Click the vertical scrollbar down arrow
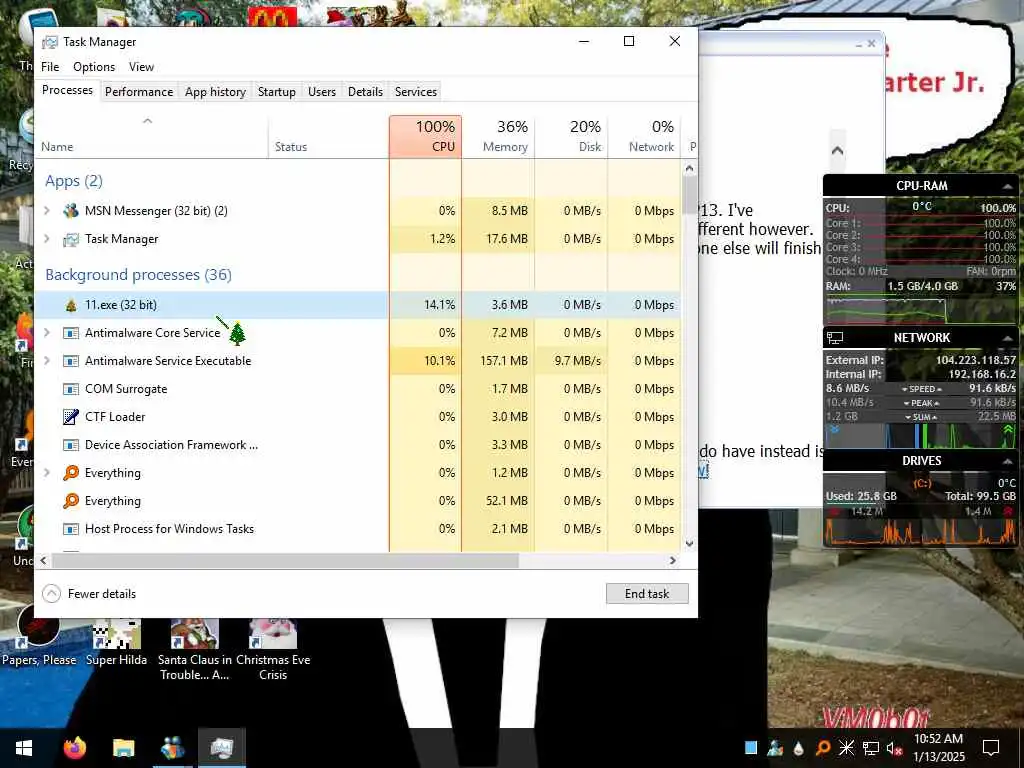Viewport: 1024px width, 768px height. coord(690,544)
